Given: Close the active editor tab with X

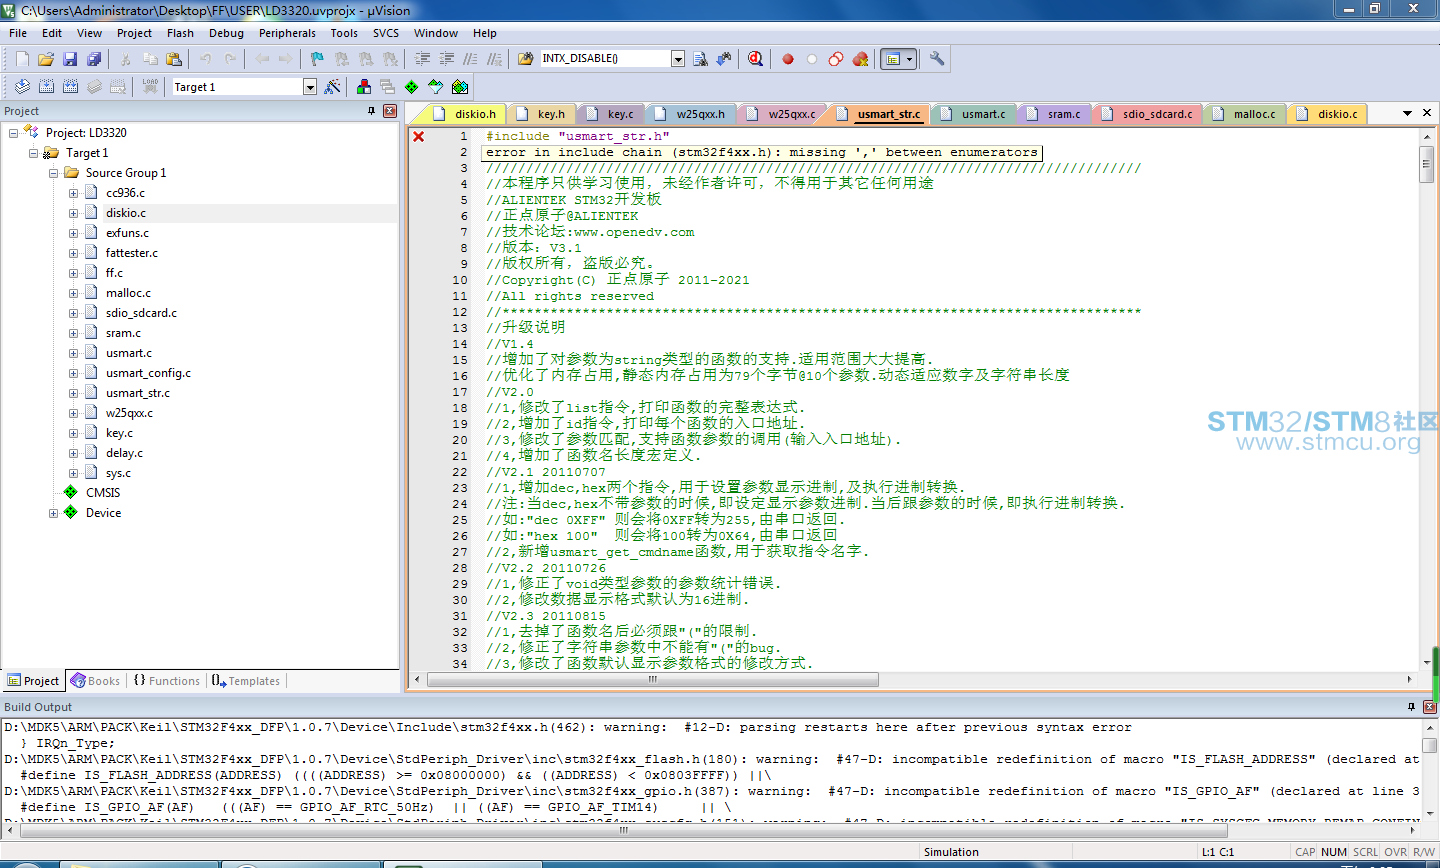Looking at the screenshot, I should point(1427,113).
